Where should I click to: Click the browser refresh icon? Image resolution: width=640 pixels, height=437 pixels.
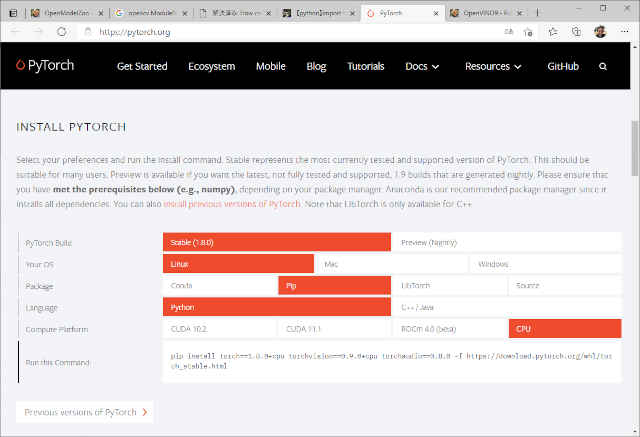[x=61, y=32]
